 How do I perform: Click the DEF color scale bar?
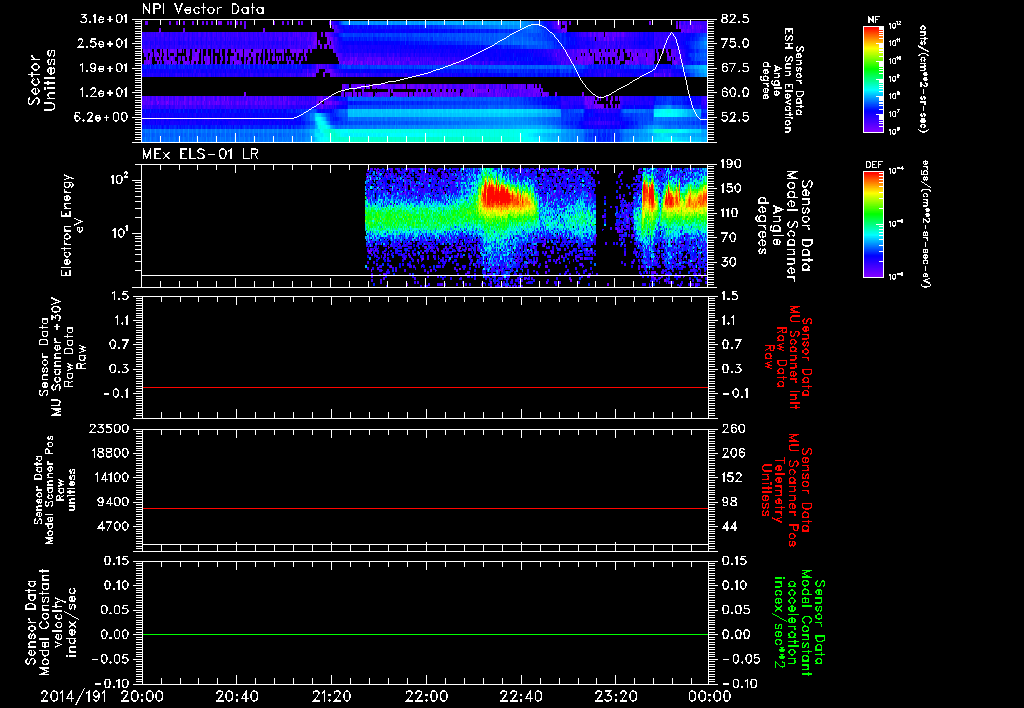click(874, 223)
